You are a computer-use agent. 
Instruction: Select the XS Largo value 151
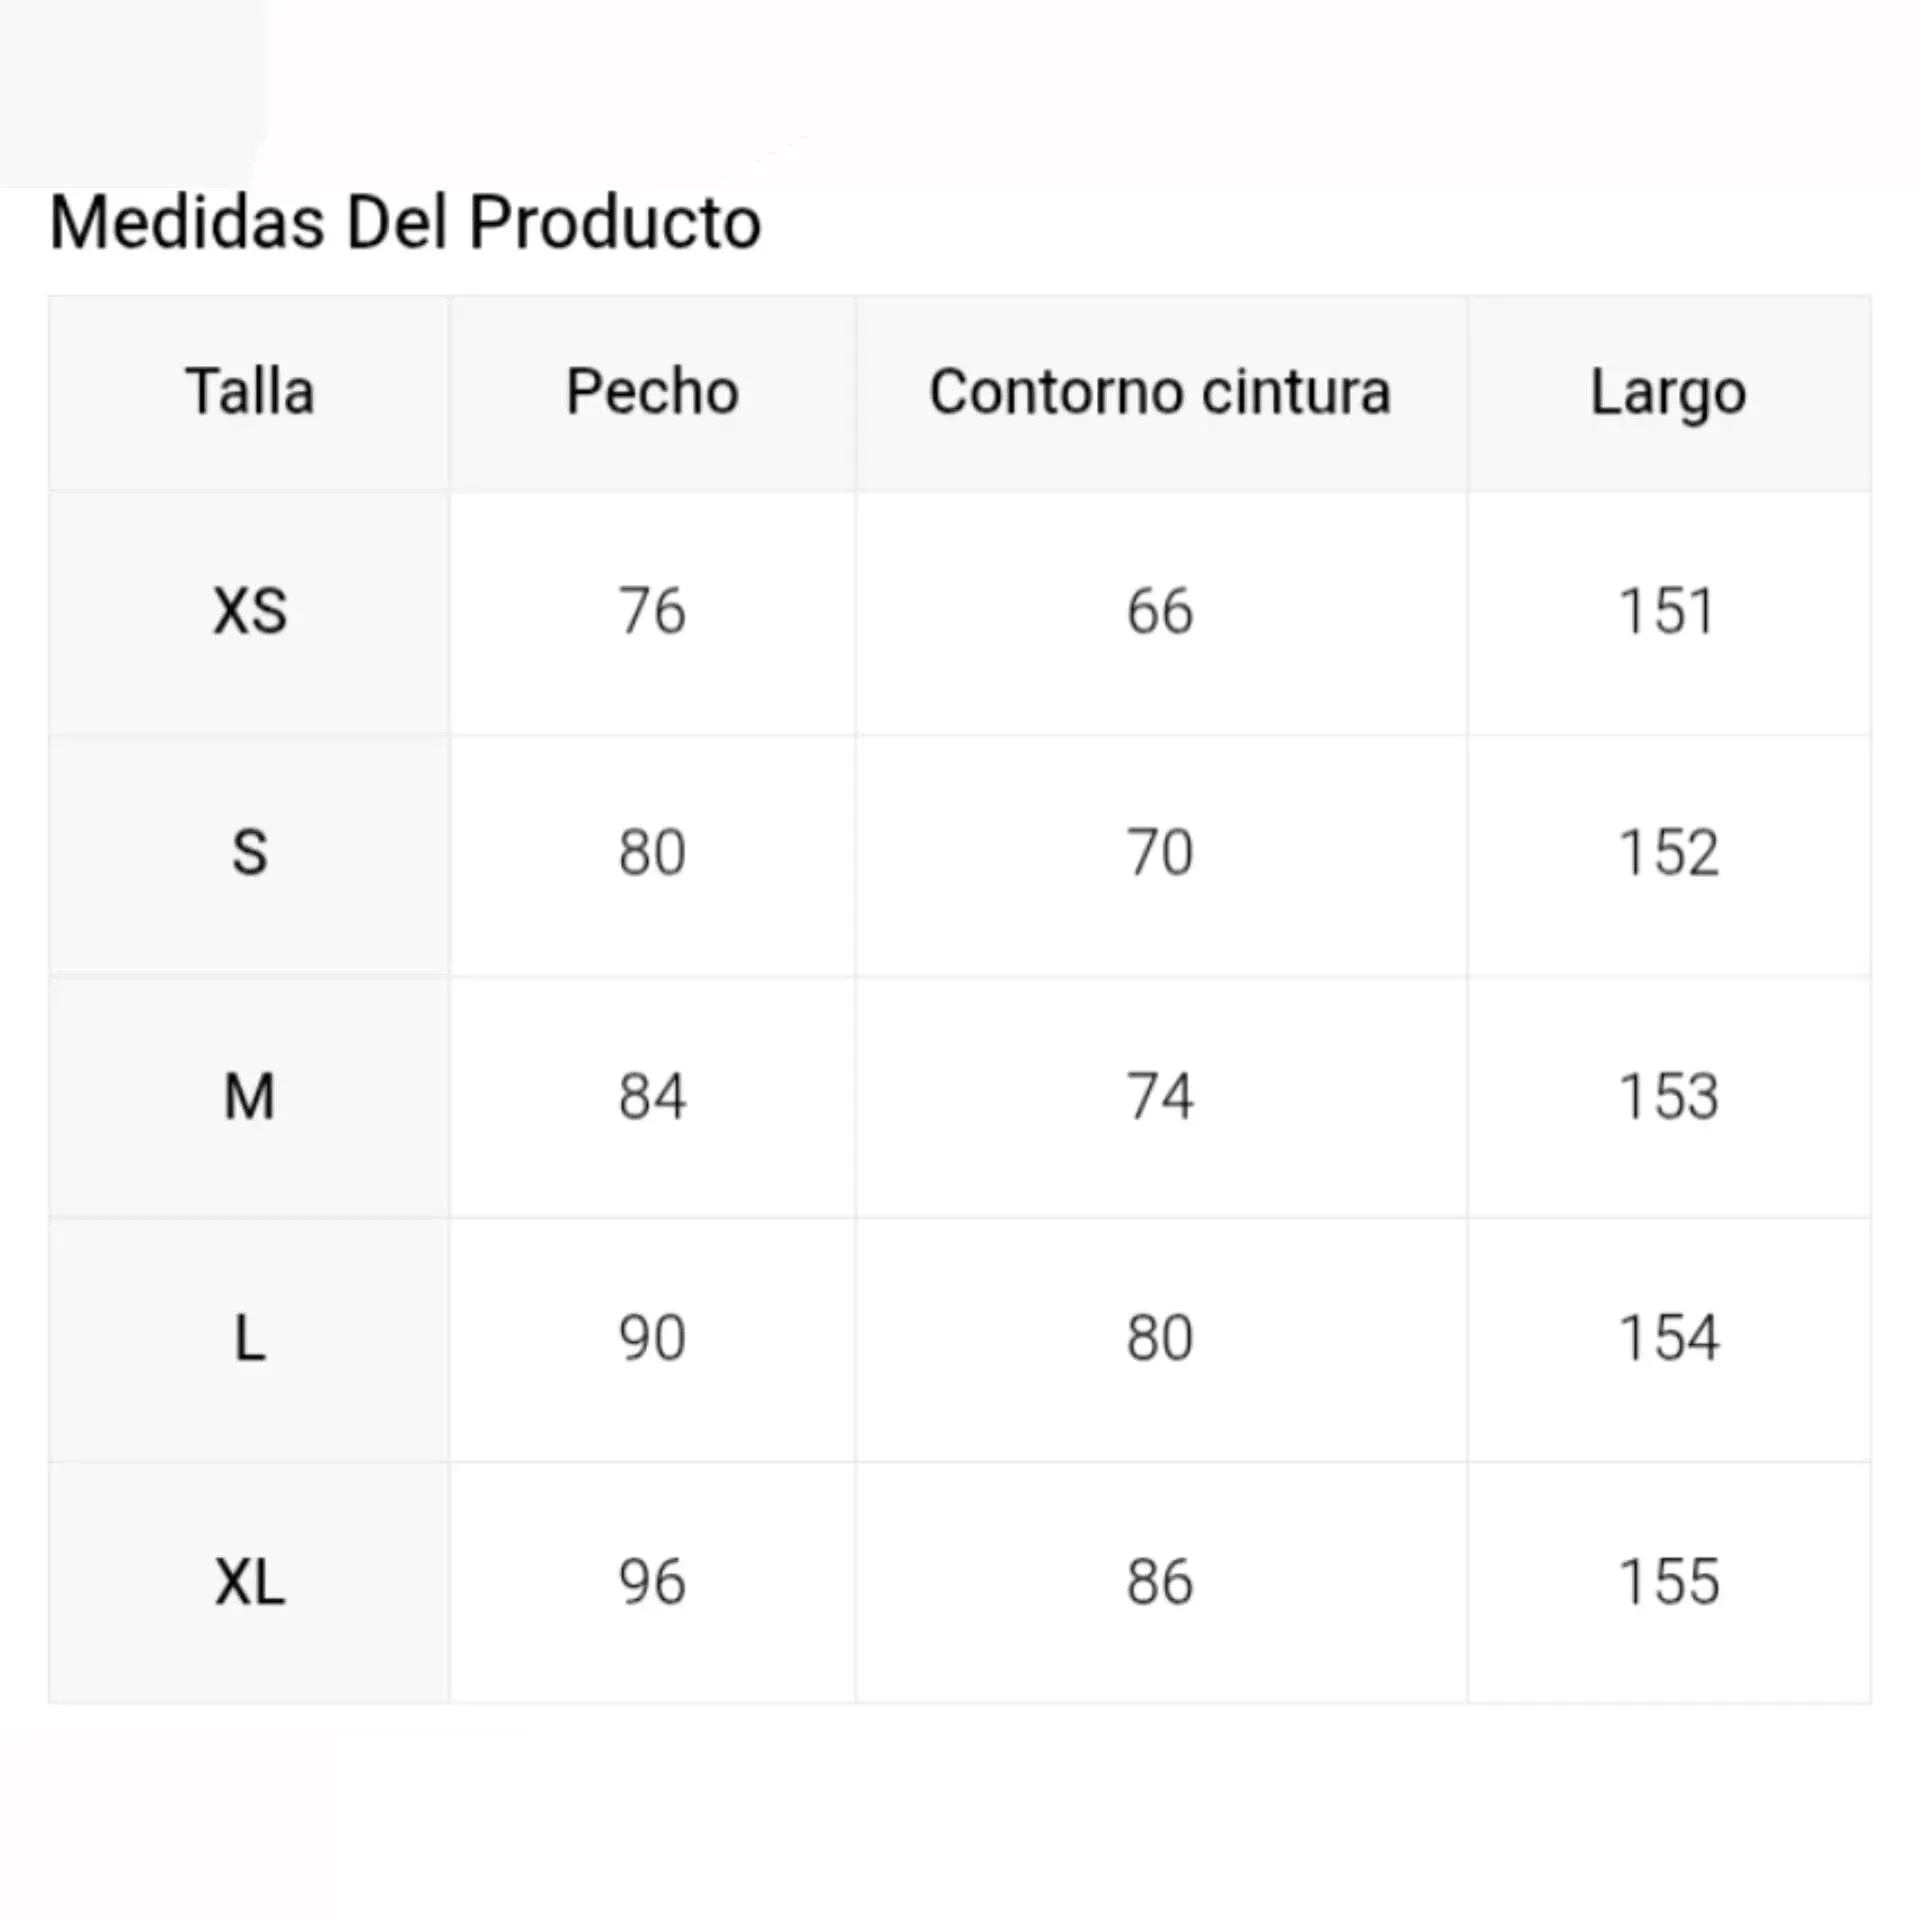(x=1668, y=611)
